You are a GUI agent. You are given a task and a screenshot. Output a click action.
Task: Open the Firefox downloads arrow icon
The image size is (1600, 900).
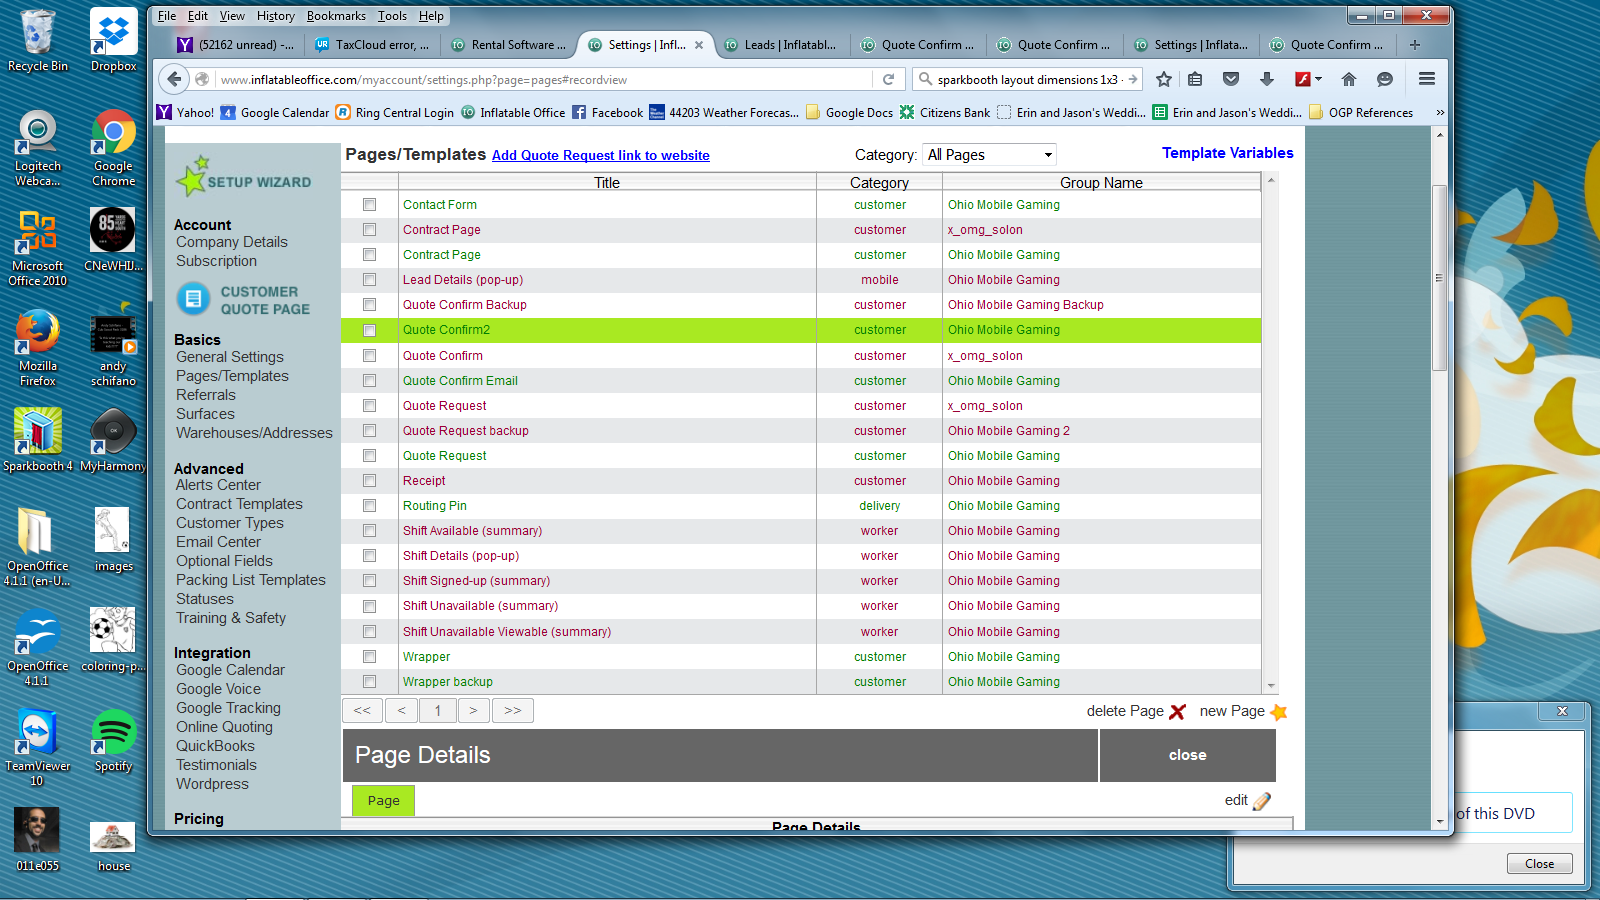[x=1266, y=79]
